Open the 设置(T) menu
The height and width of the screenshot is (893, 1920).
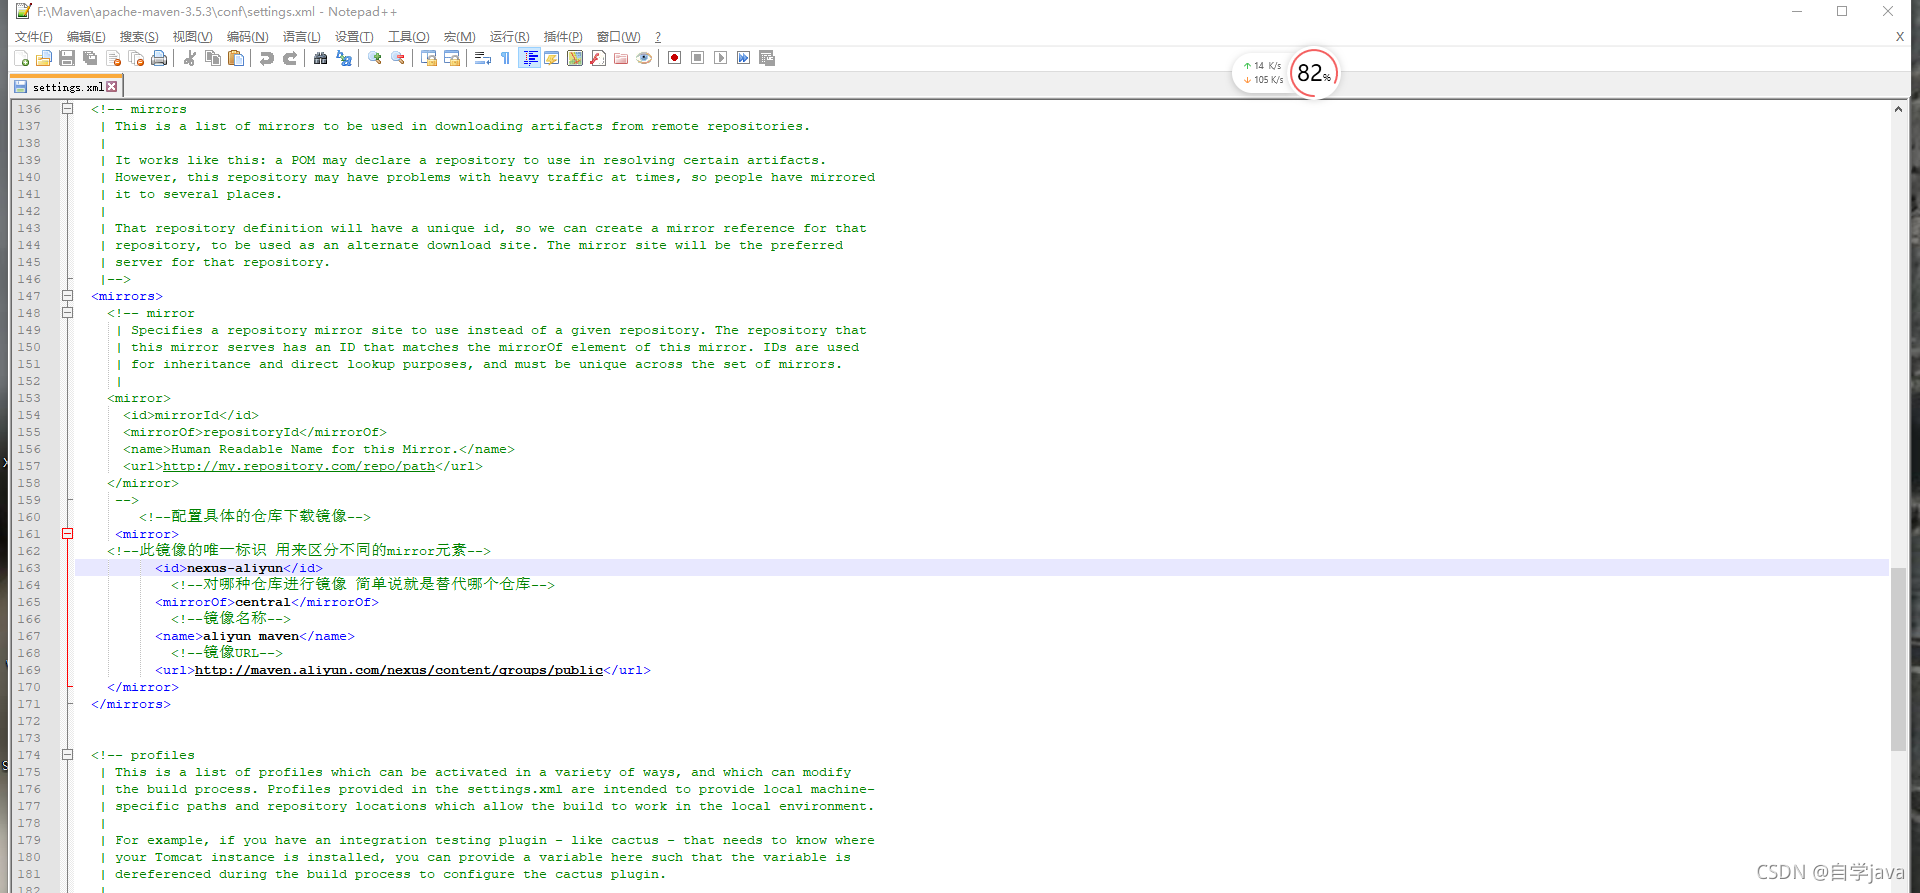click(x=354, y=37)
